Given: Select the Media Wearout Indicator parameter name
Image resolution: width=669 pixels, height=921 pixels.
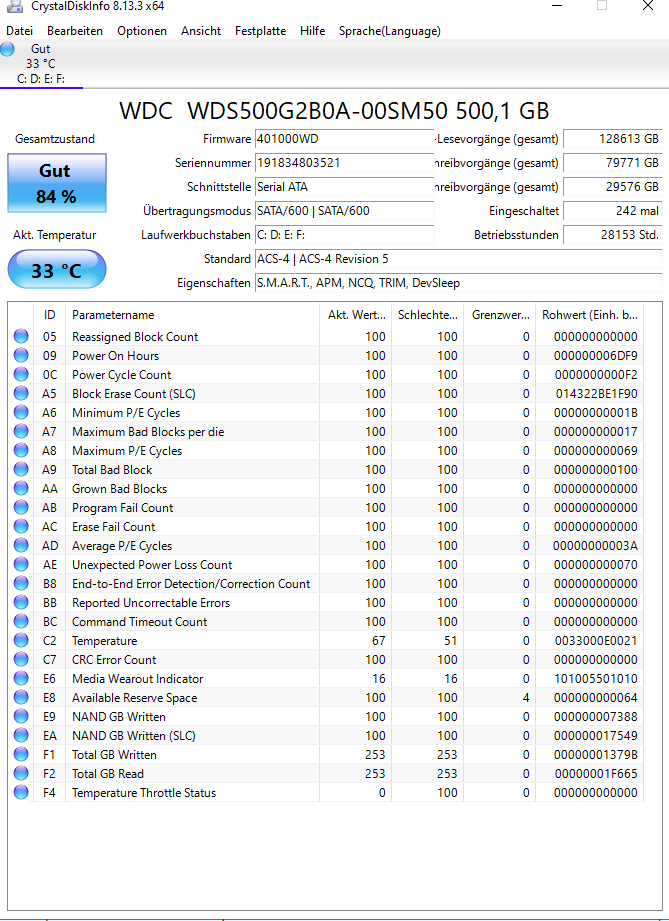Looking at the screenshot, I should [137, 679].
